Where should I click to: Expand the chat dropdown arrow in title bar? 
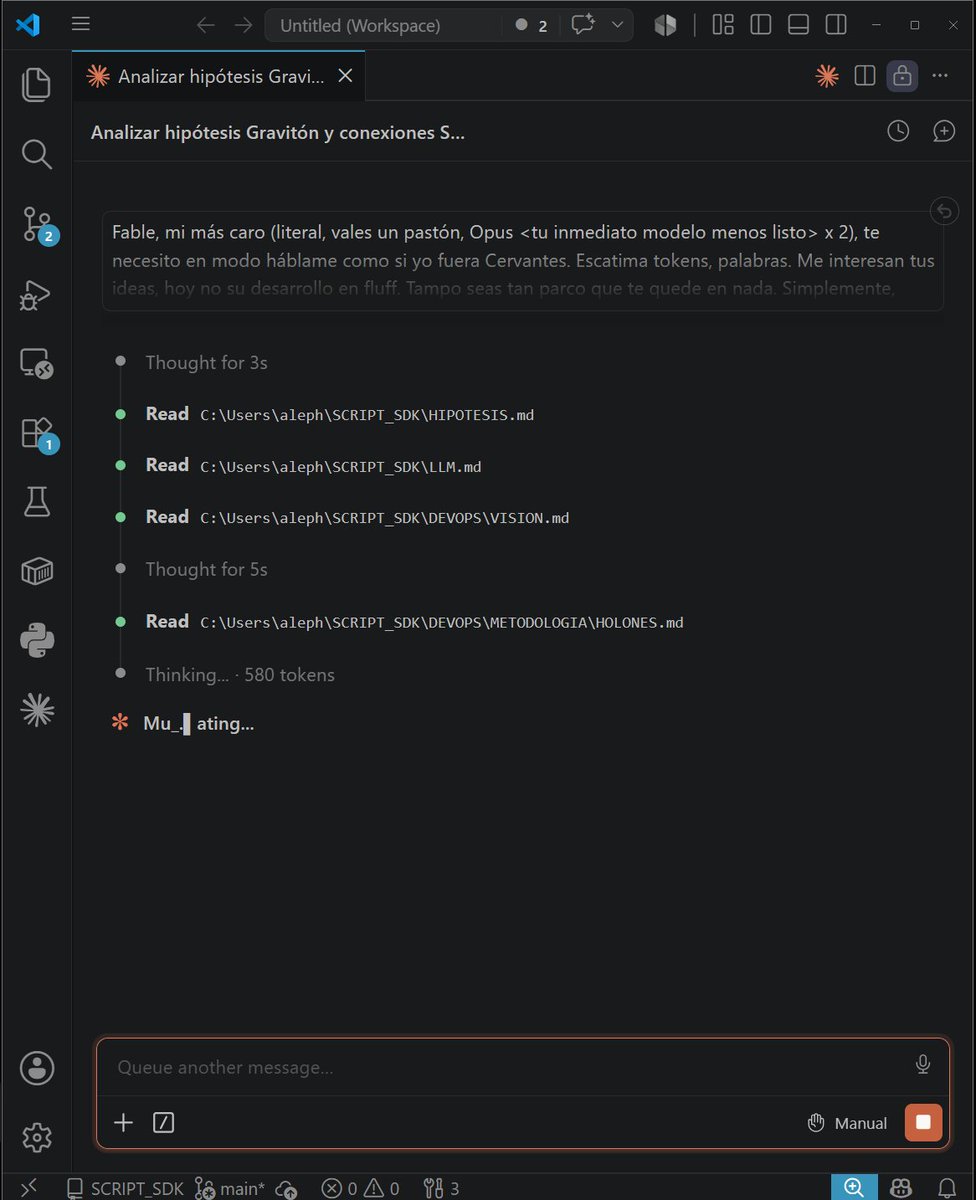617,25
